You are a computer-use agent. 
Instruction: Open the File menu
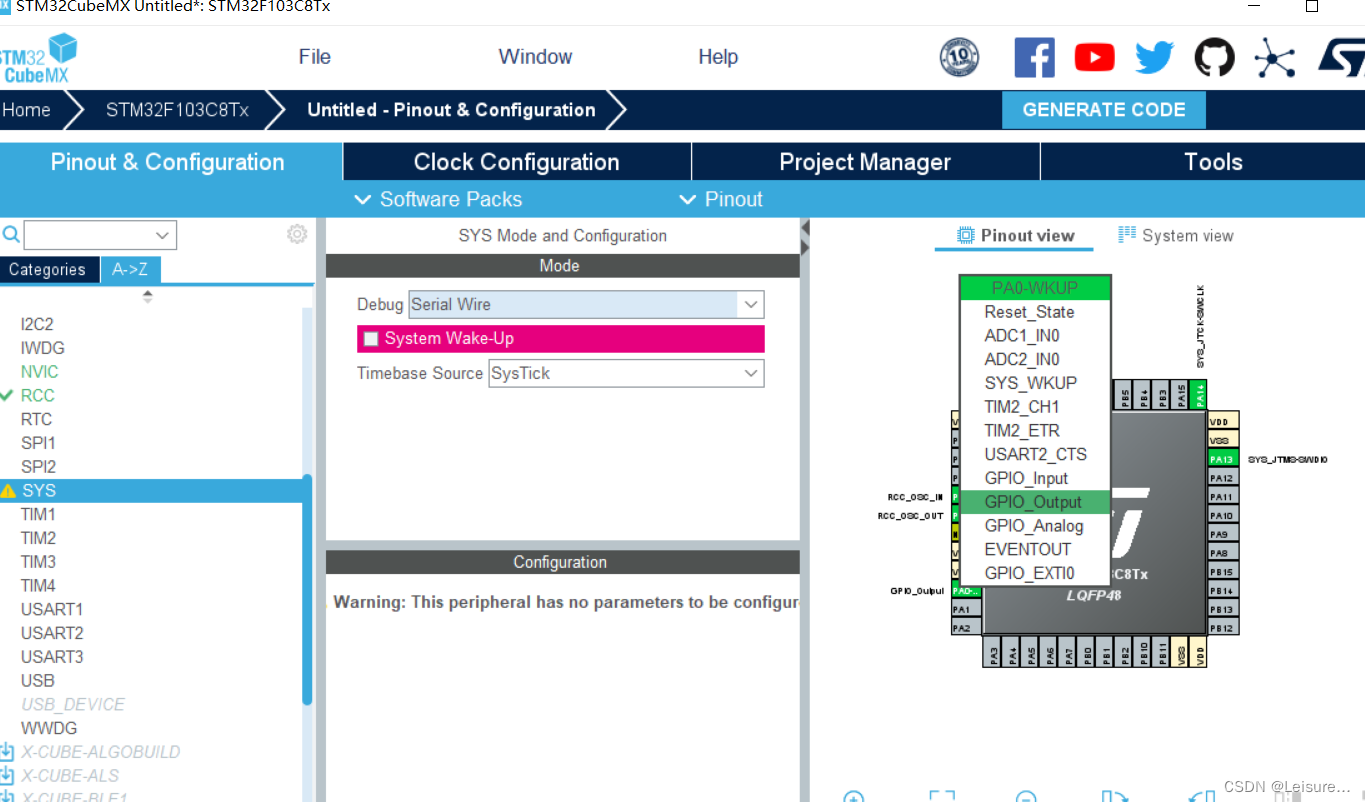click(314, 57)
